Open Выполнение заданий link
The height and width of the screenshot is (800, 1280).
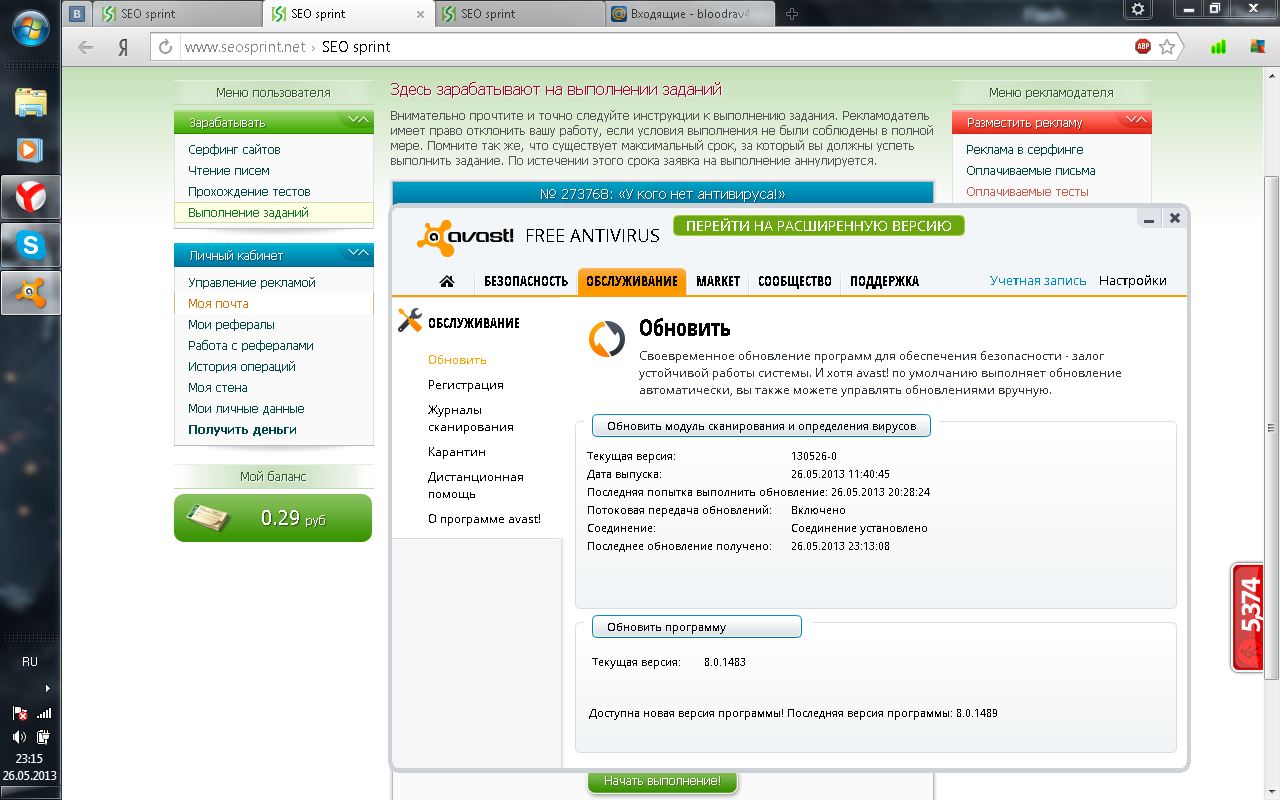click(248, 212)
